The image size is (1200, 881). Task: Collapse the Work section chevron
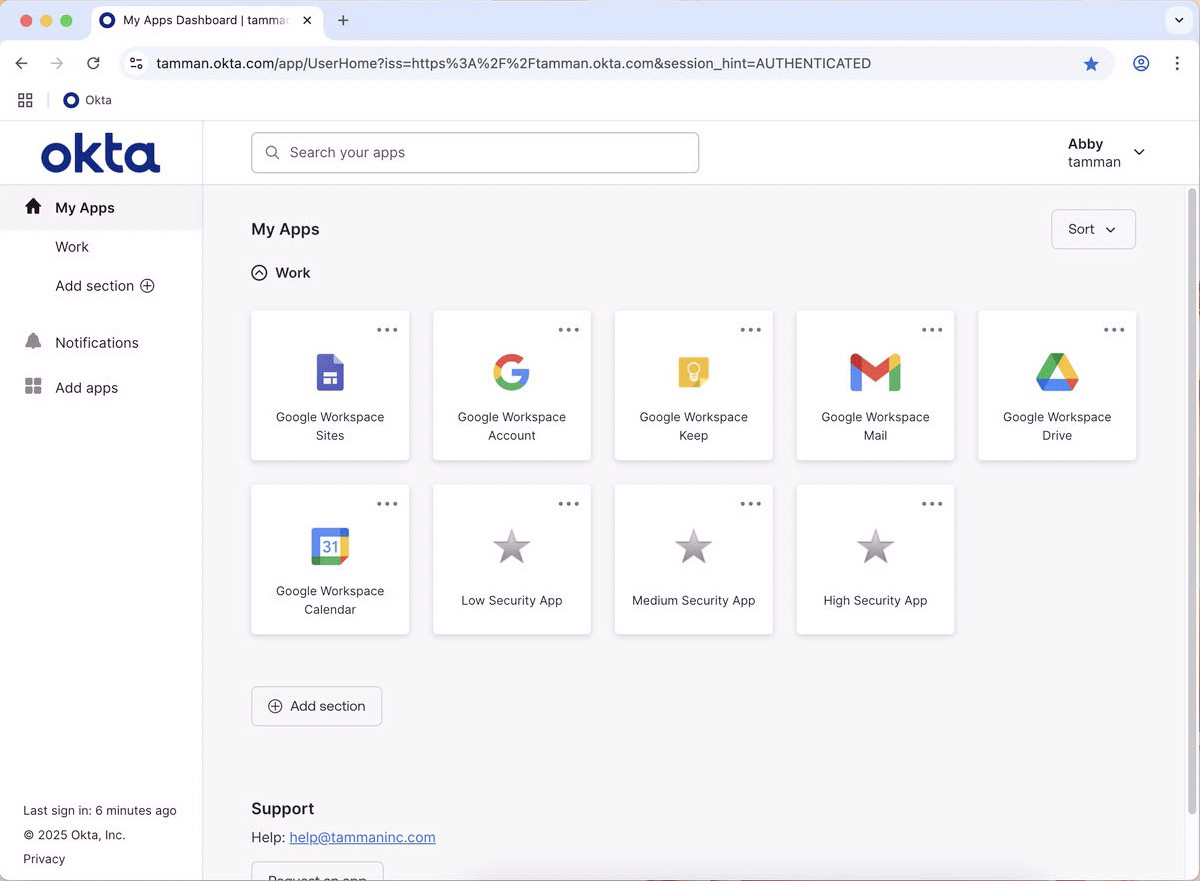coord(259,272)
